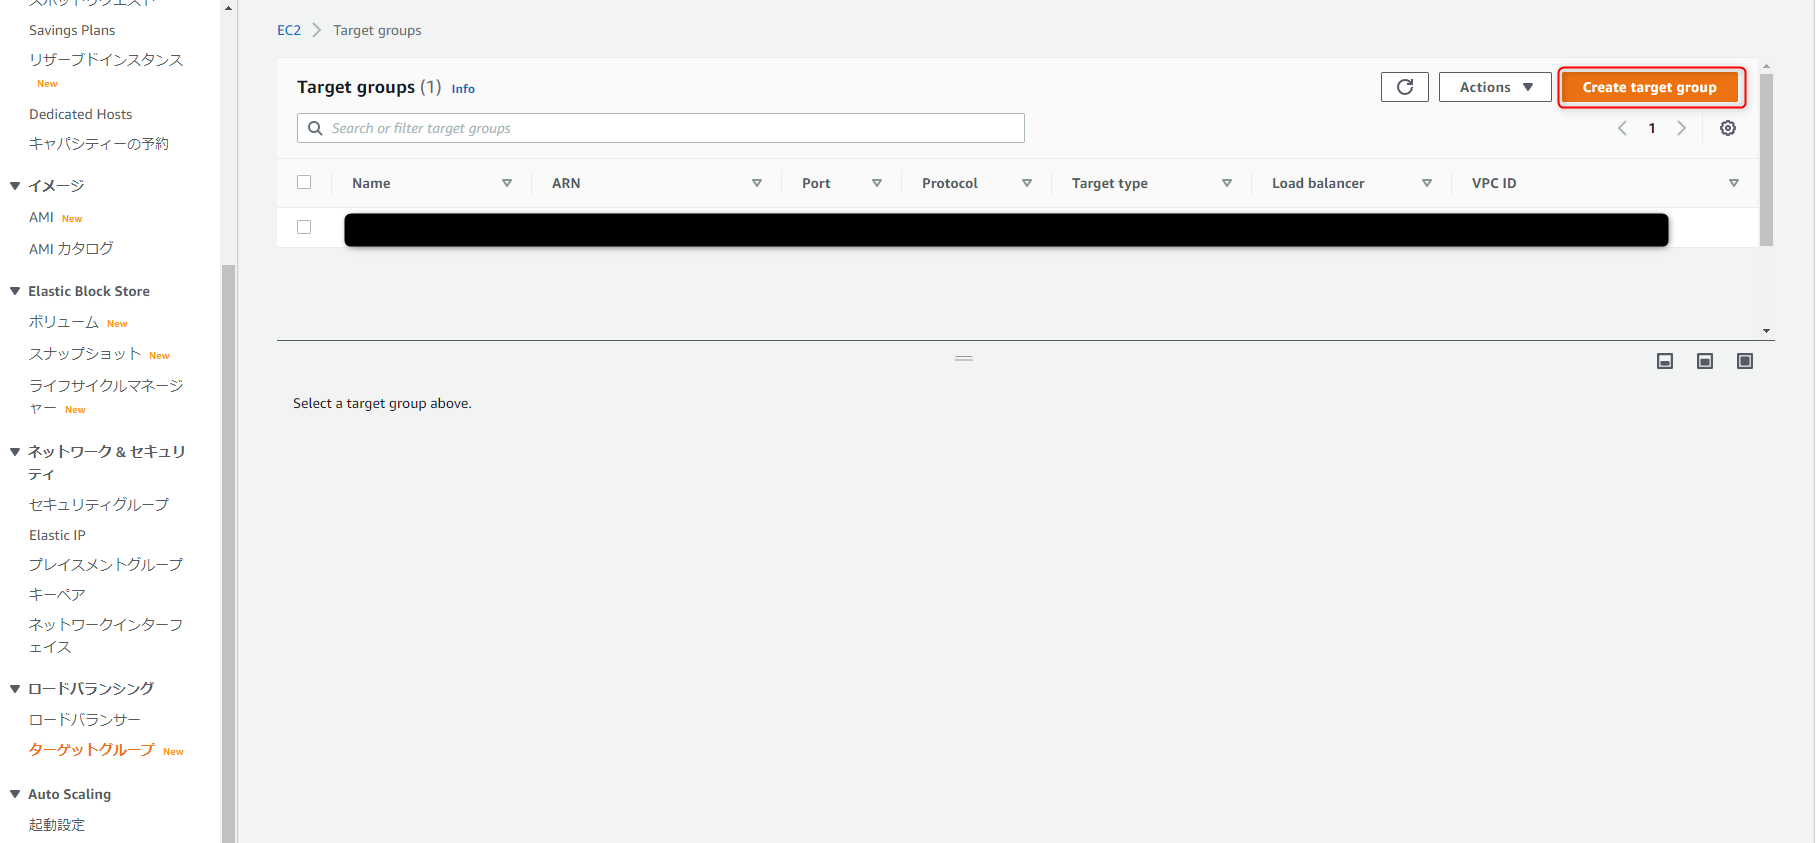Open 起動設定 in sidebar
The height and width of the screenshot is (843, 1817).
[57, 825]
